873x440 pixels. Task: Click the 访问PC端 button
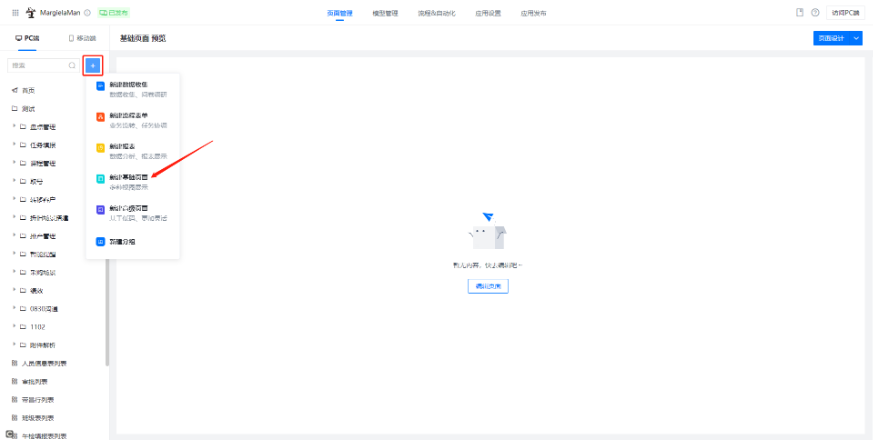pyautogui.click(x=845, y=12)
